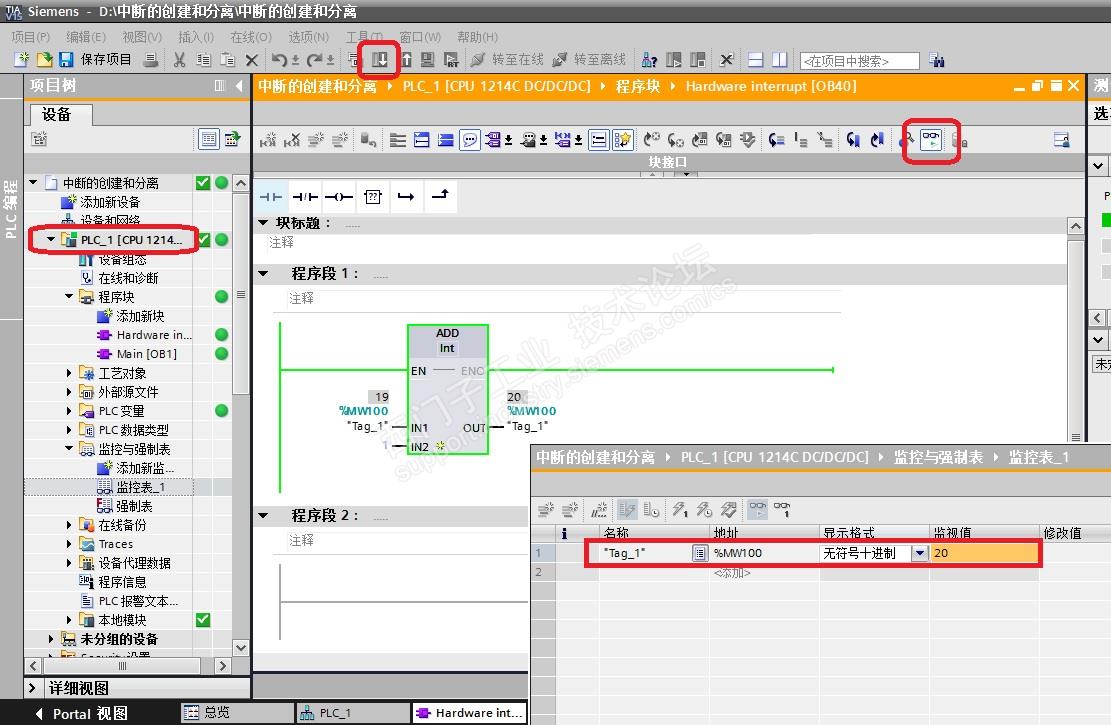The height and width of the screenshot is (725, 1111).
Task: Open the display format dropdown for Tag_1
Action: pyautogui.click(x=919, y=553)
